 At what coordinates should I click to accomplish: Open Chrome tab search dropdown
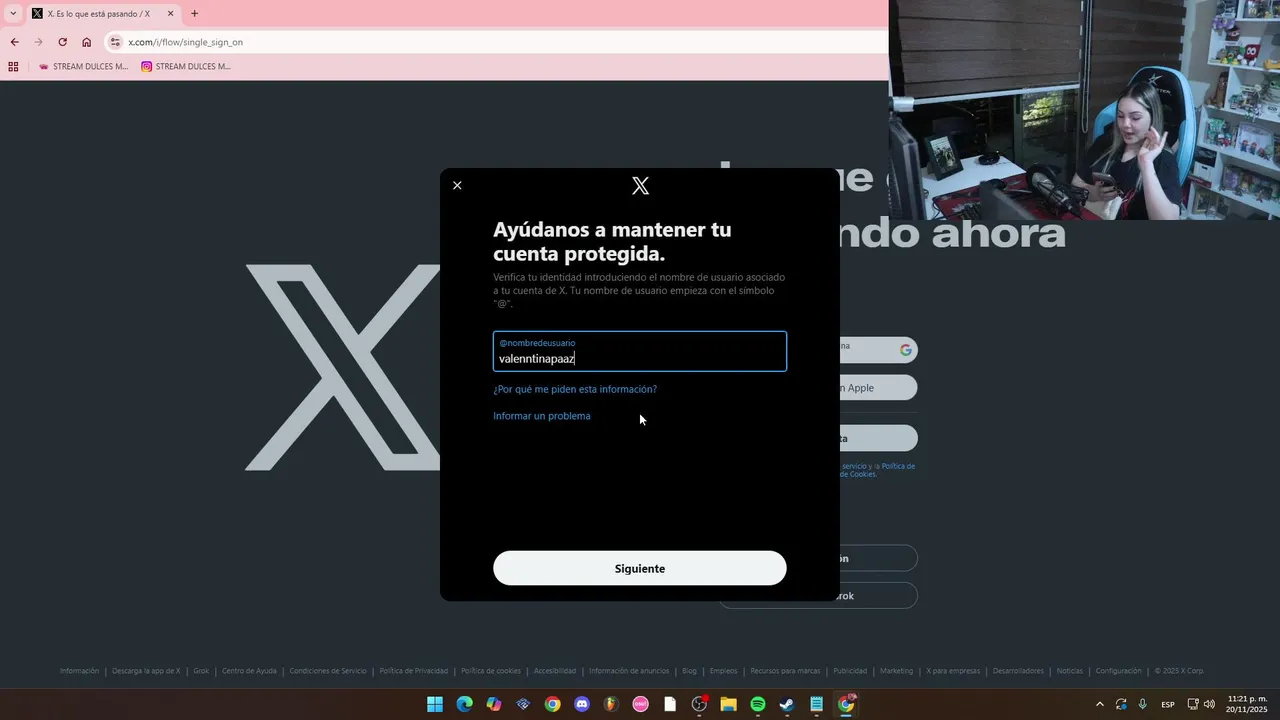point(13,13)
